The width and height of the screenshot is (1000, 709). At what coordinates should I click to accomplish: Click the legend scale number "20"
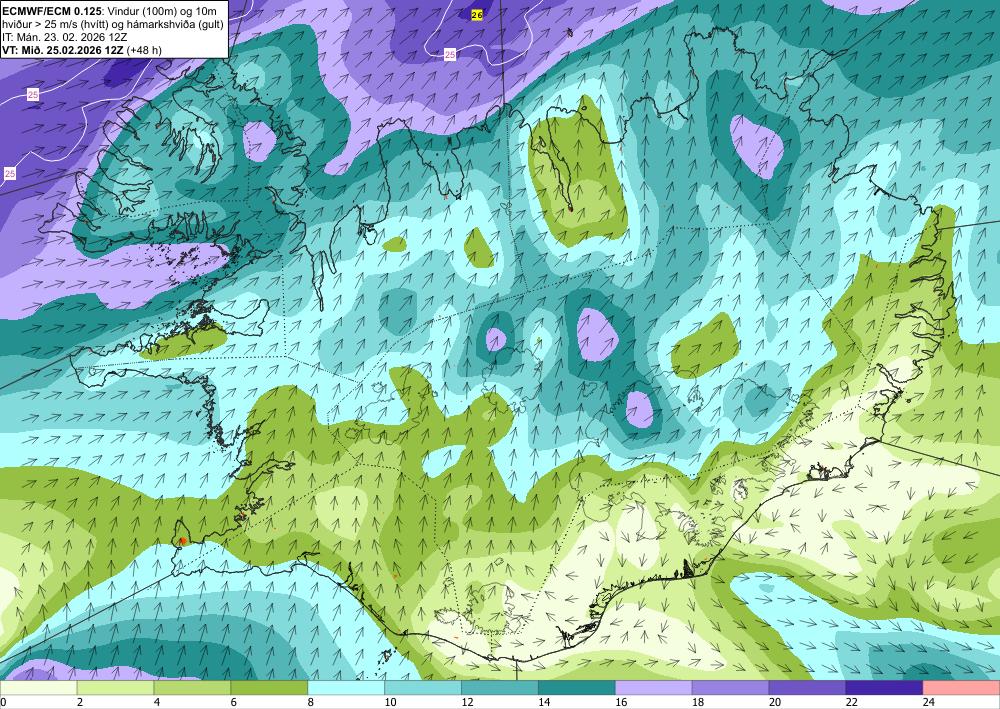(x=775, y=702)
